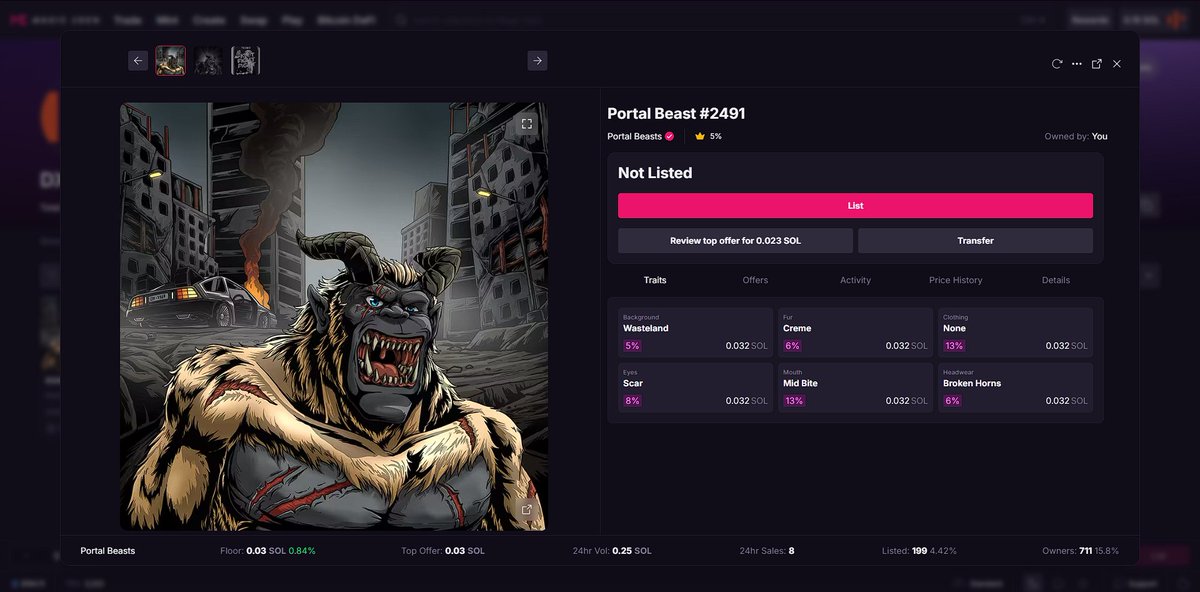Switch to the Traits tab
The height and width of the screenshot is (592, 1200).
click(655, 280)
